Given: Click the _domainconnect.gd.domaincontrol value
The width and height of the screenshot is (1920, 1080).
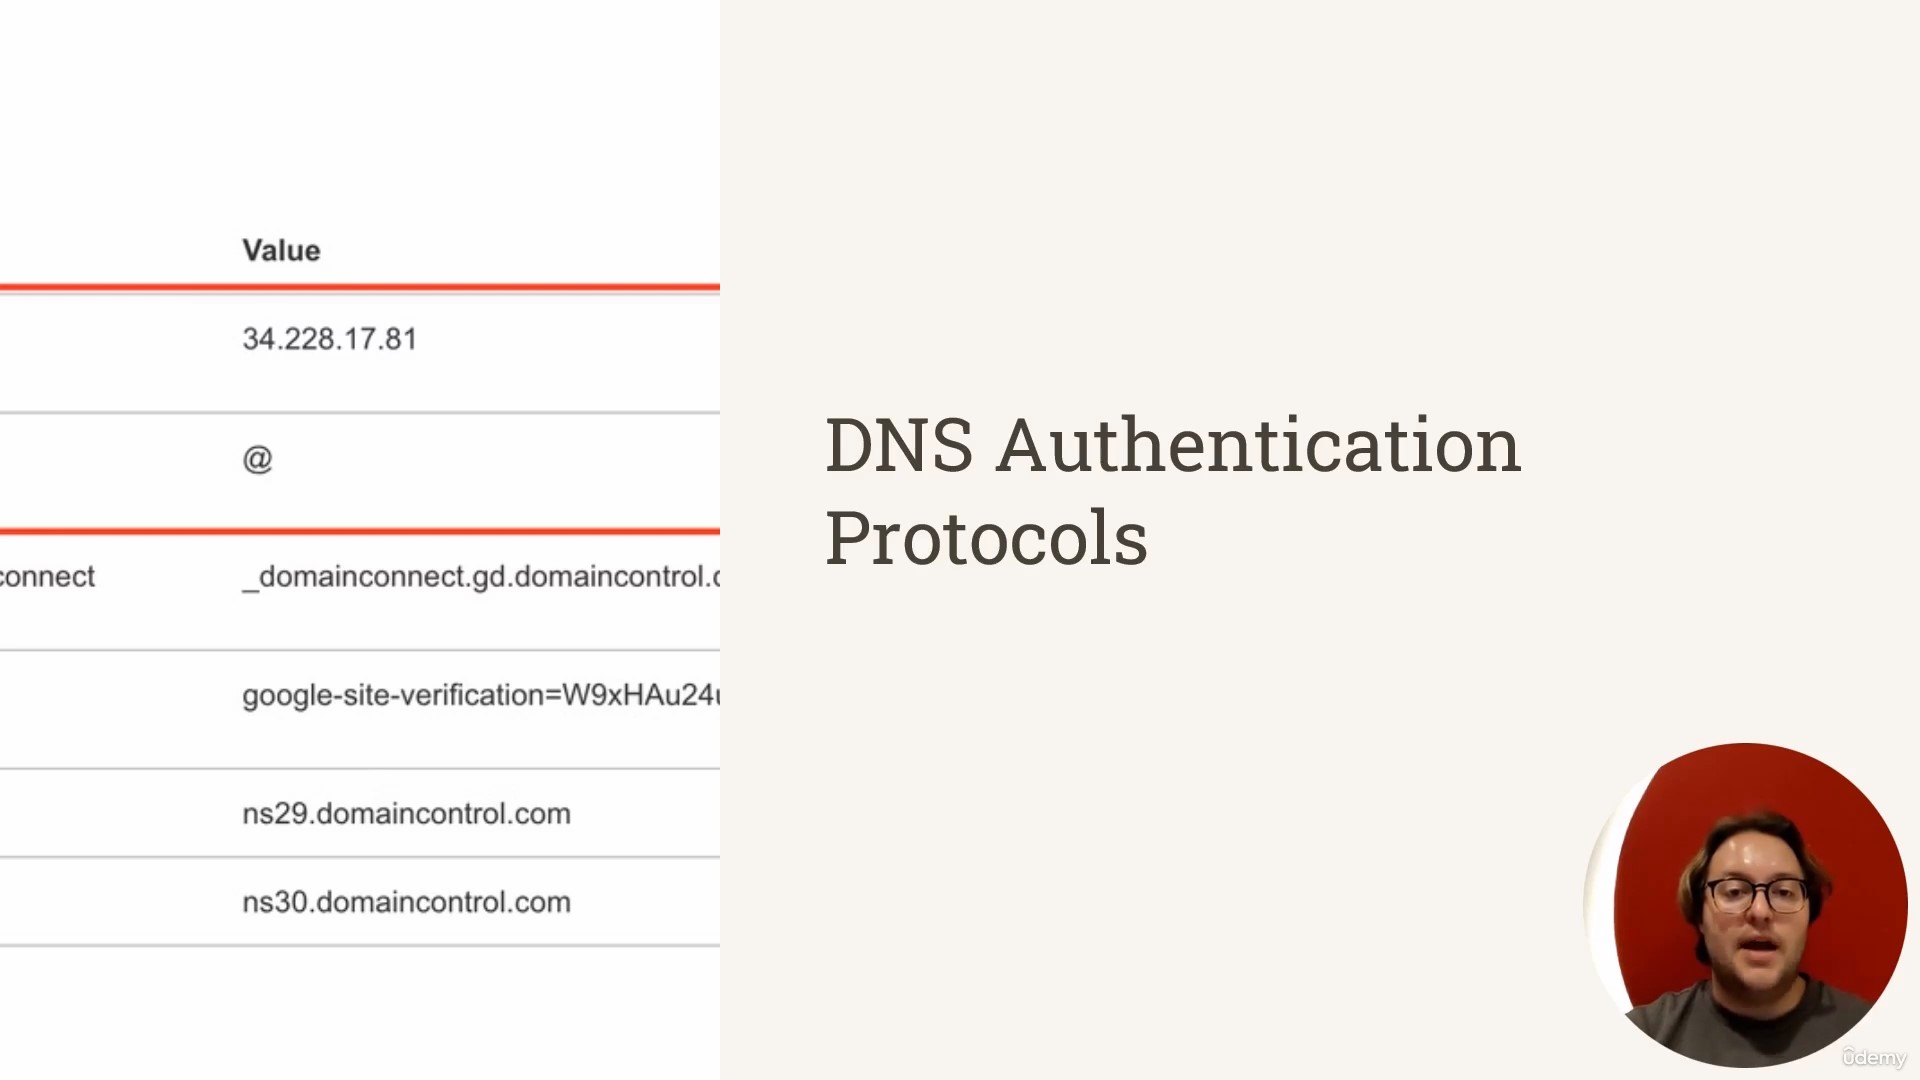Looking at the screenshot, I should pos(481,577).
